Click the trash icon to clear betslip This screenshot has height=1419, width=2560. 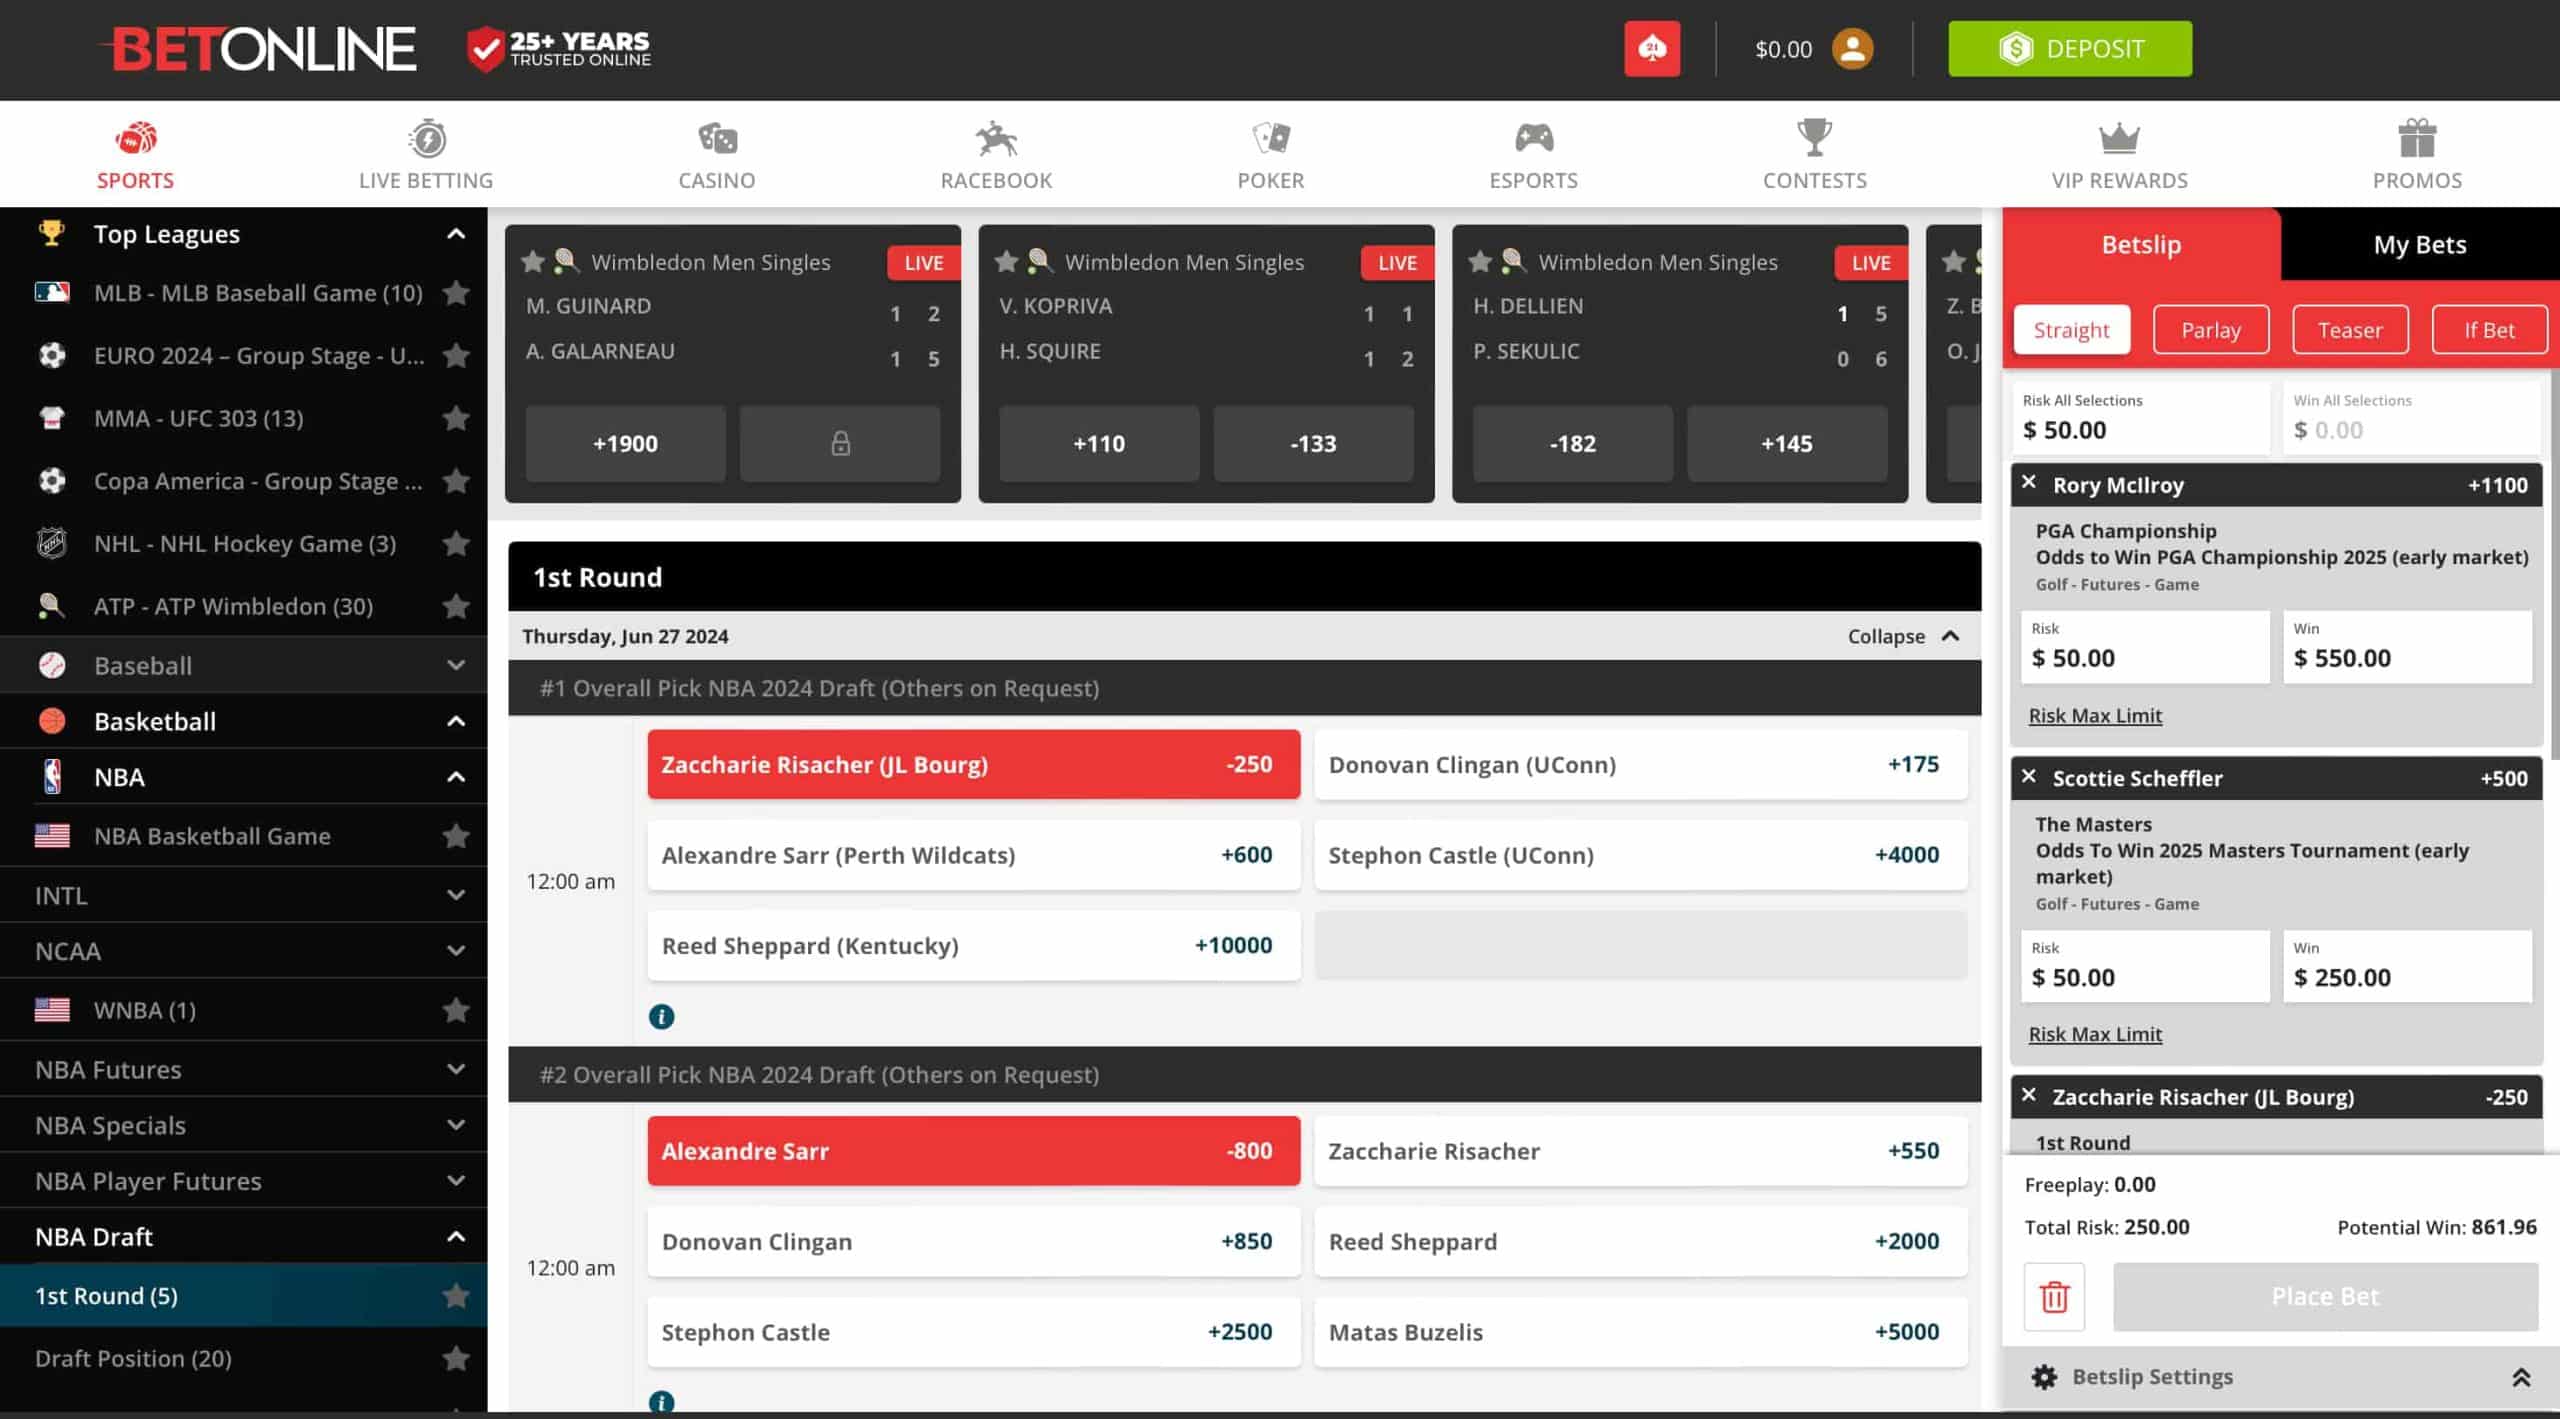pos(2054,1296)
